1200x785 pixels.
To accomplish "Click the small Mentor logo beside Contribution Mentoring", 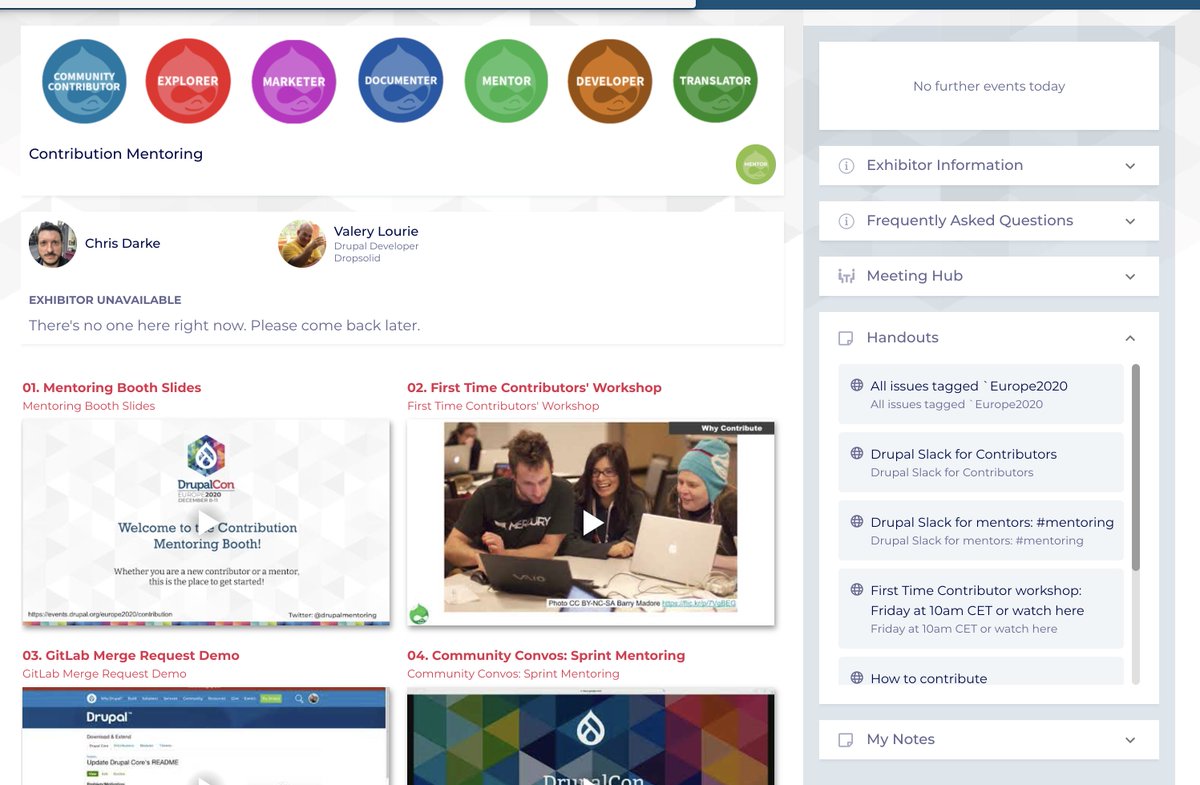I will coord(756,164).
